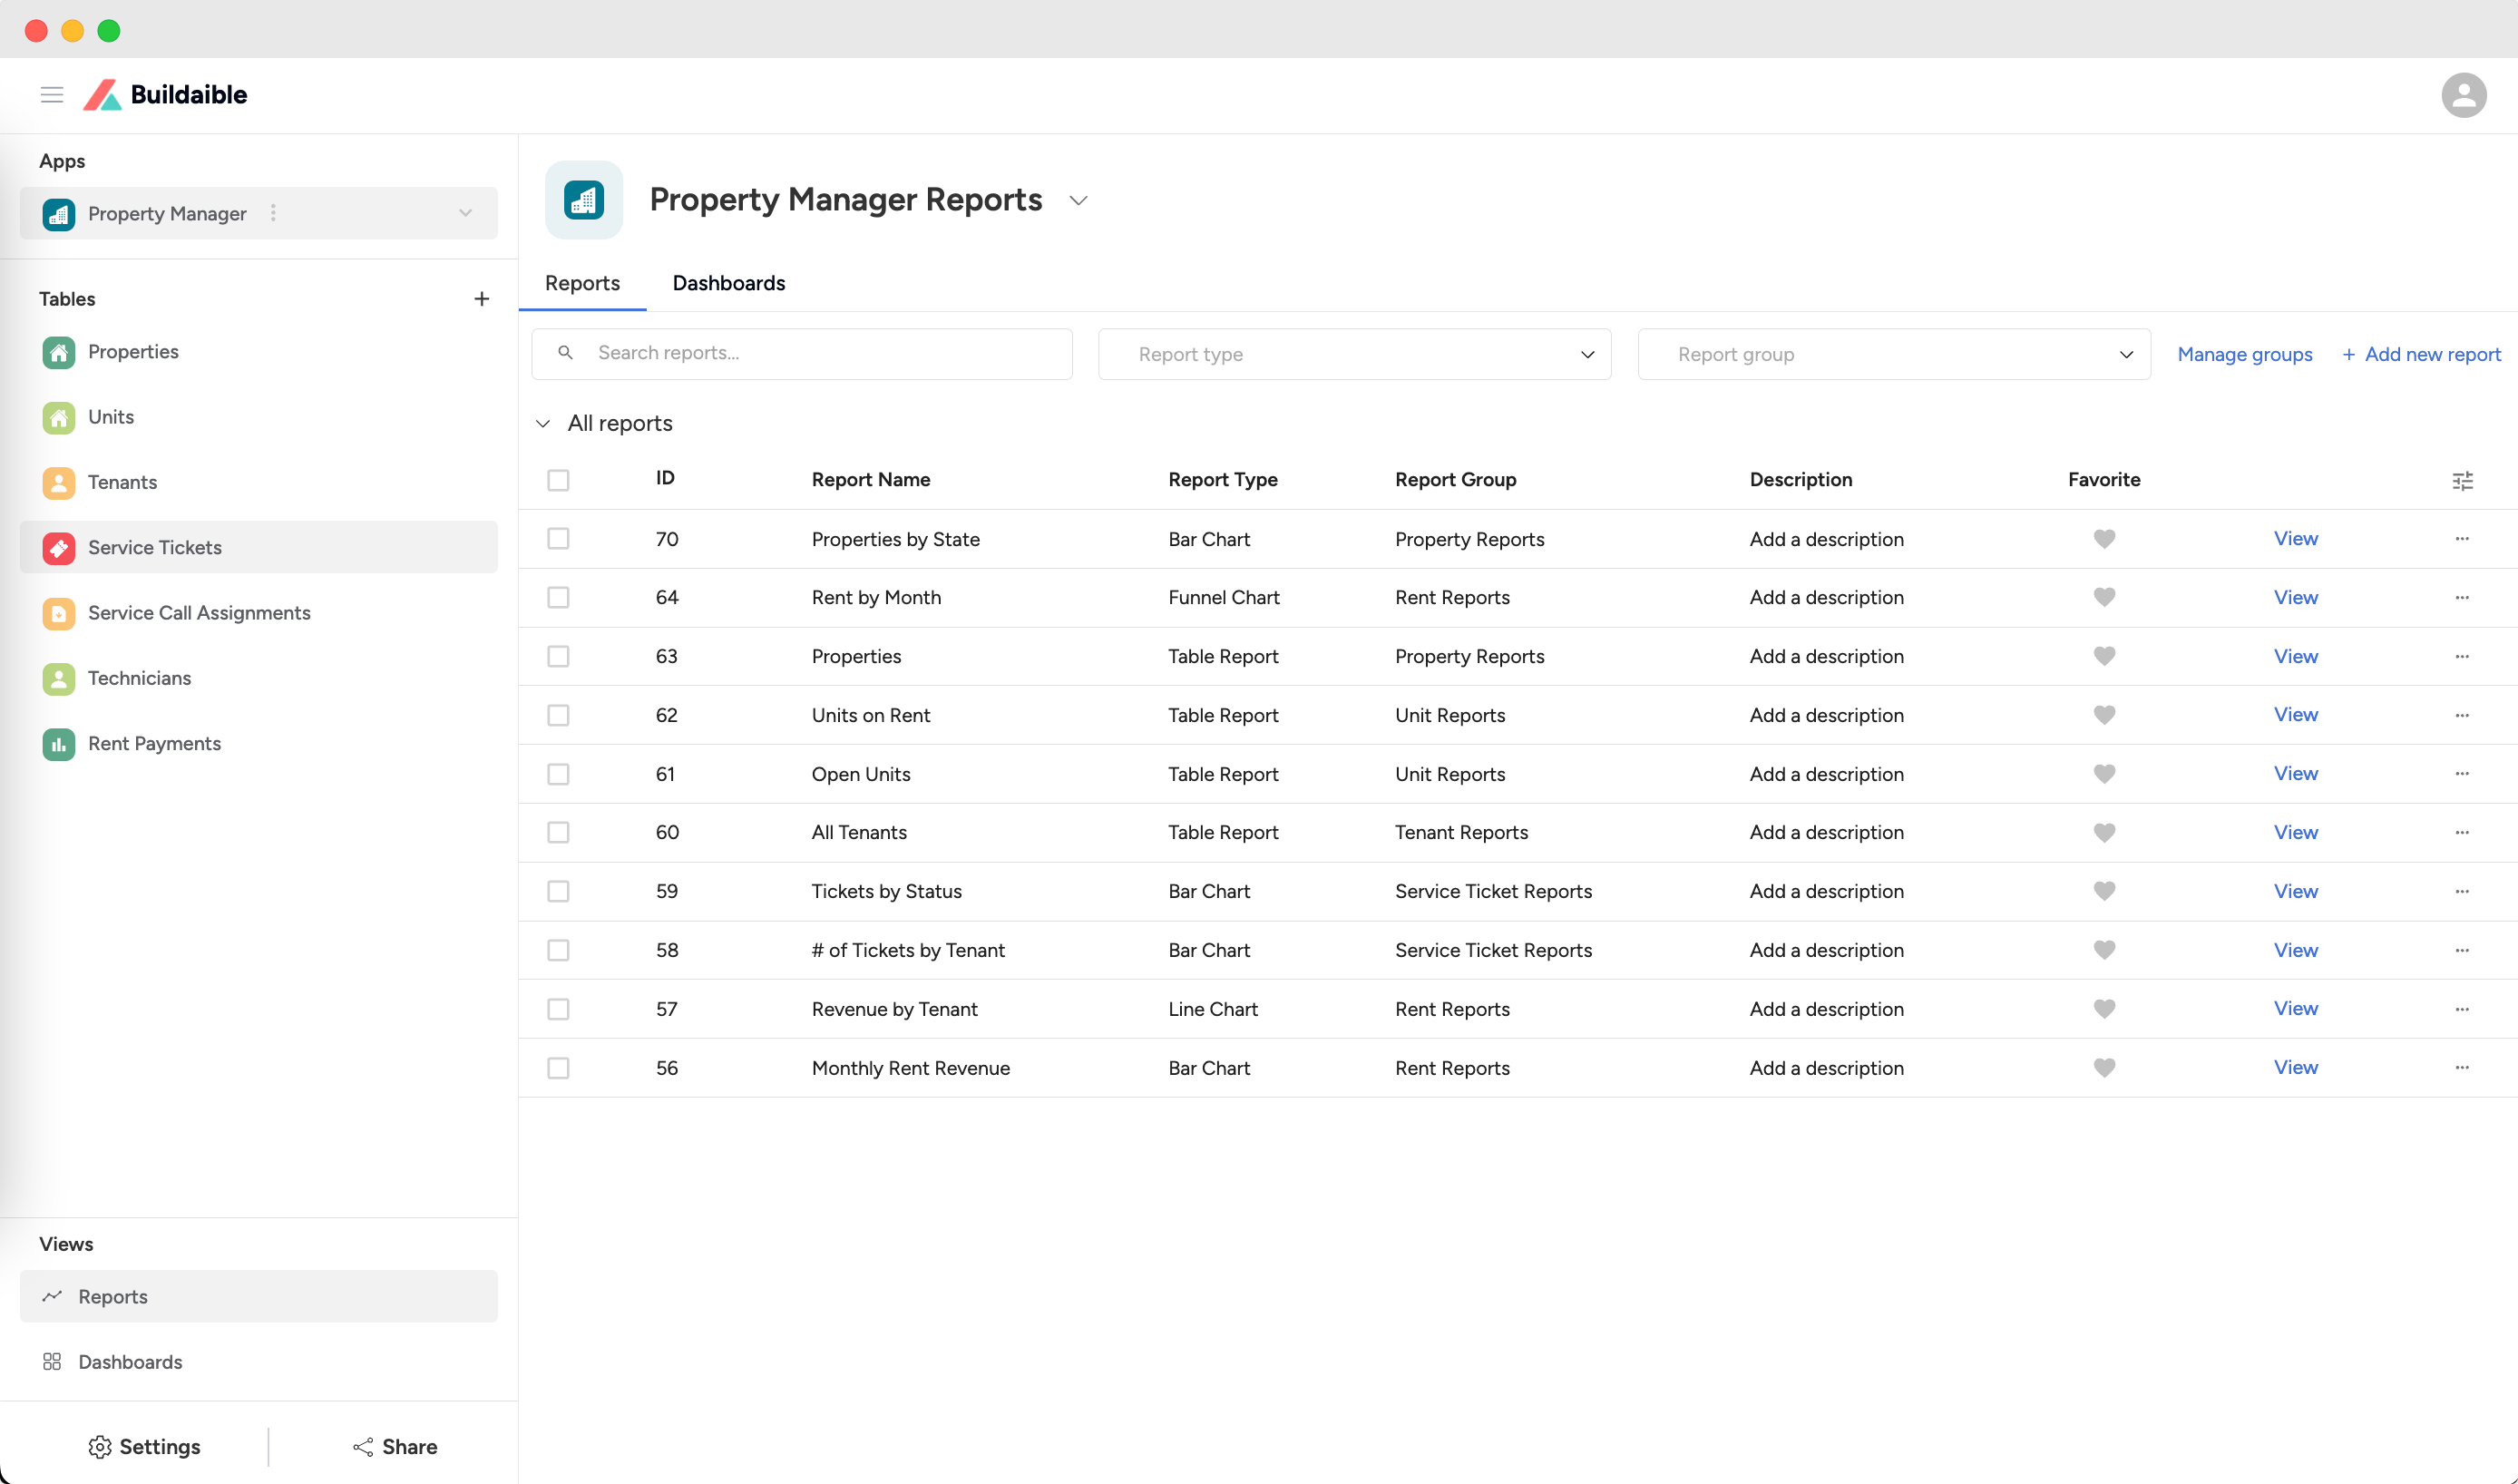Switch to the Reports tab
This screenshot has height=1484, width=2518.
[582, 283]
